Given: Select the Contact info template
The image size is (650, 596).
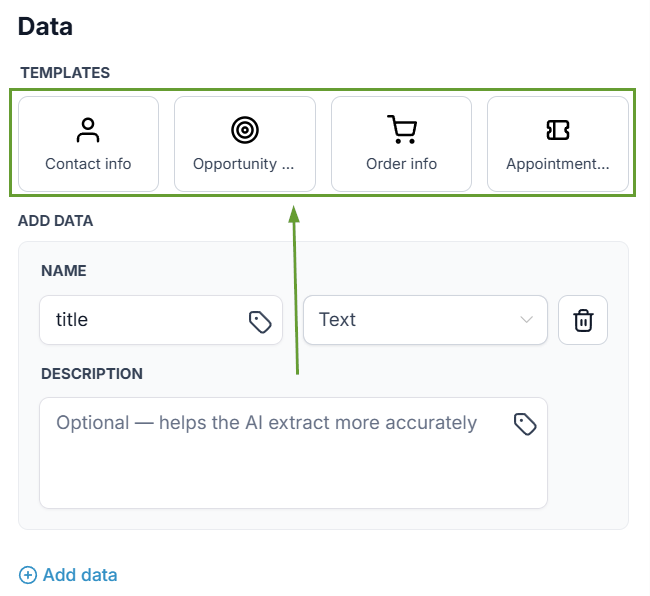Looking at the screenshot, I should click(88, 144).
